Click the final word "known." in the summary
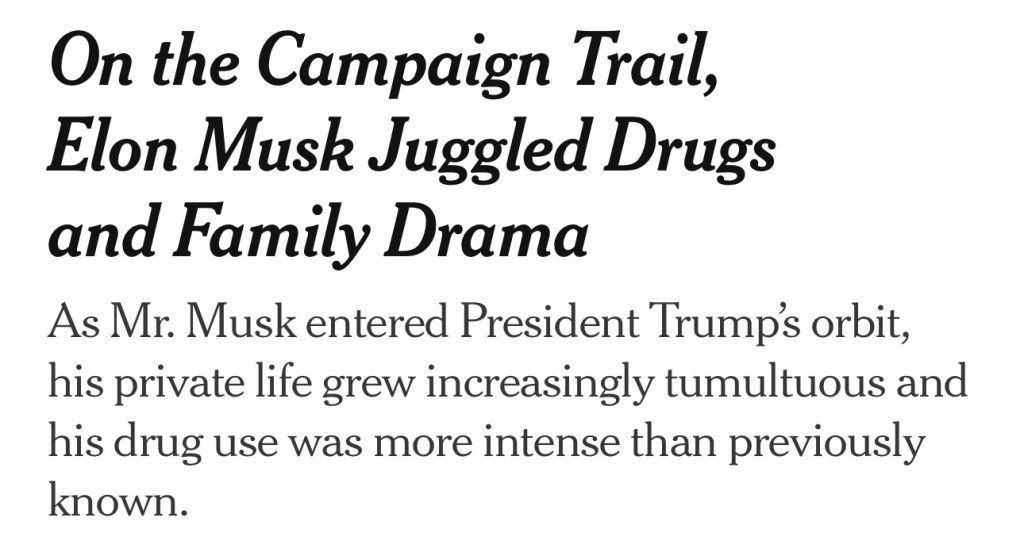The height and width of the screenshot is (556, 1024). pos(118,499)
